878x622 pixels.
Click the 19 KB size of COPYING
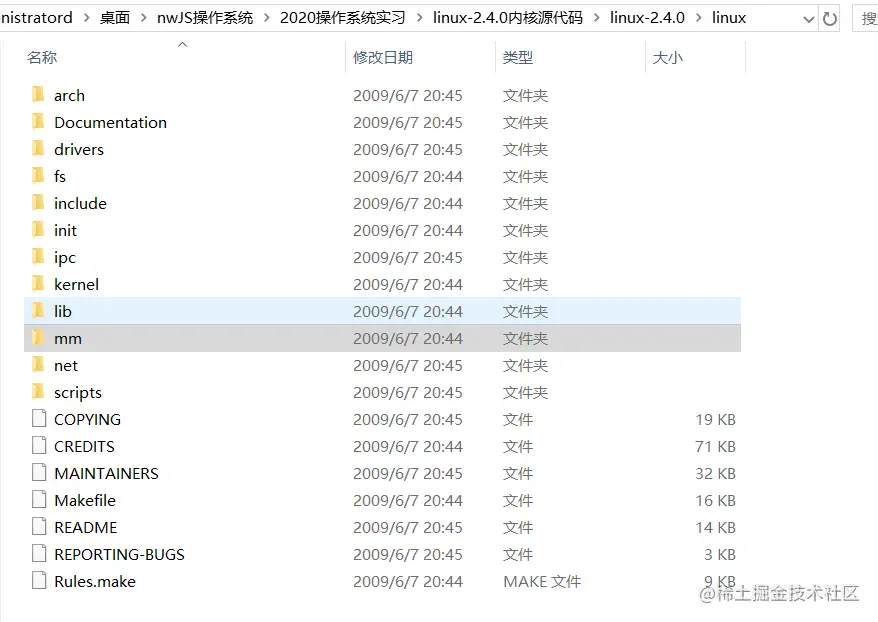point(715,419)
